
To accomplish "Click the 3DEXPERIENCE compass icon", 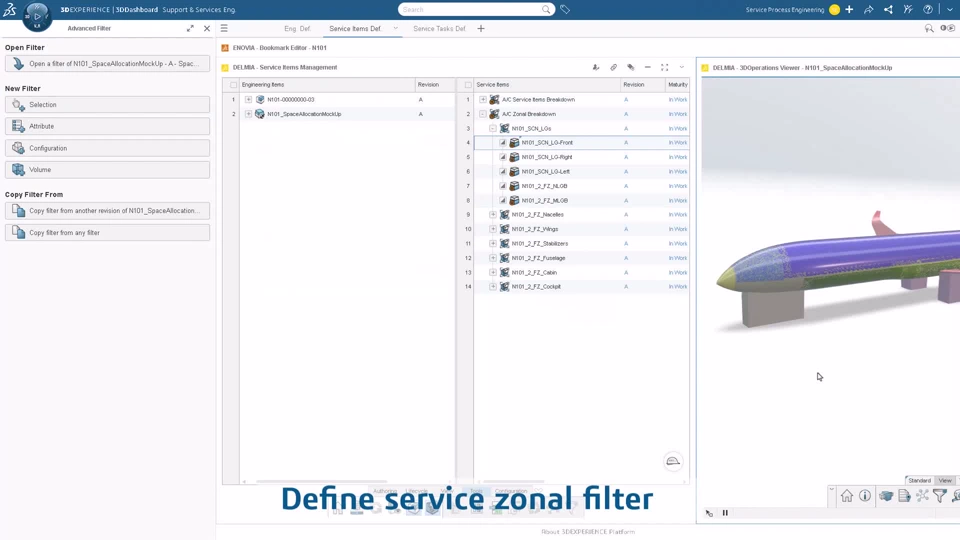I will [x=37, y=16].
